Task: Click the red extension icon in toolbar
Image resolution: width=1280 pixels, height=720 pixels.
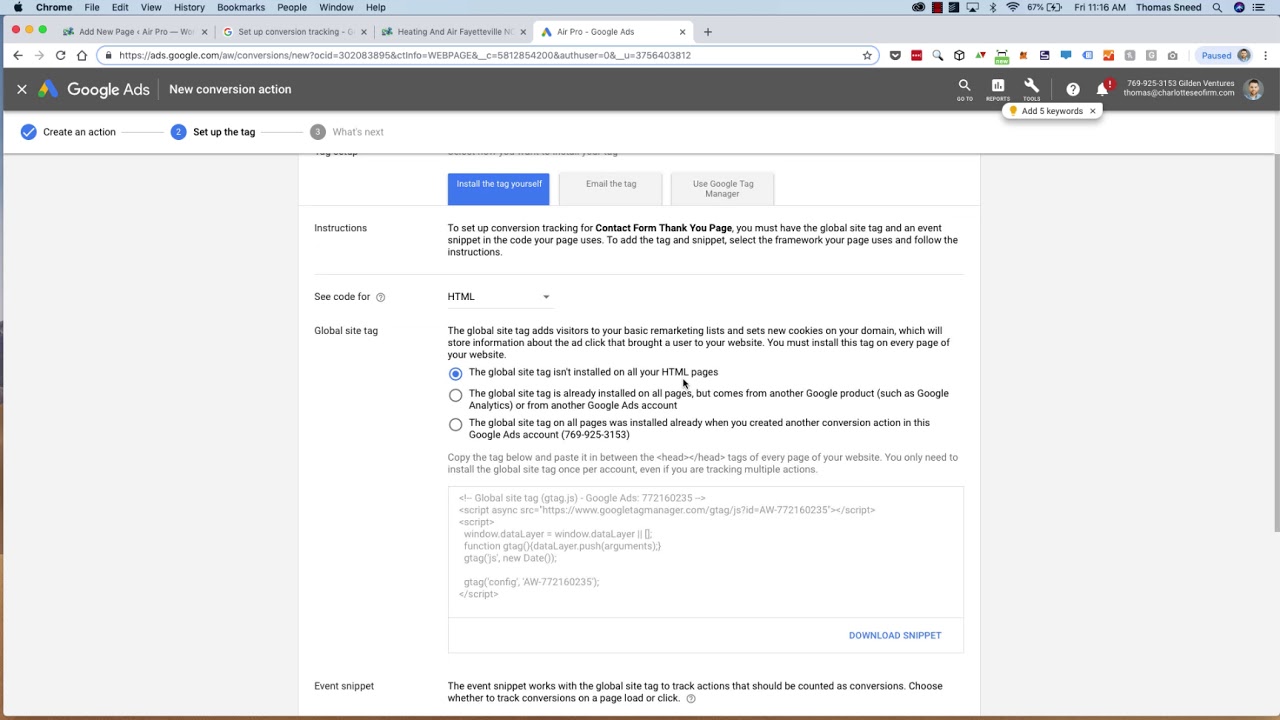Action: coord(916,55)
